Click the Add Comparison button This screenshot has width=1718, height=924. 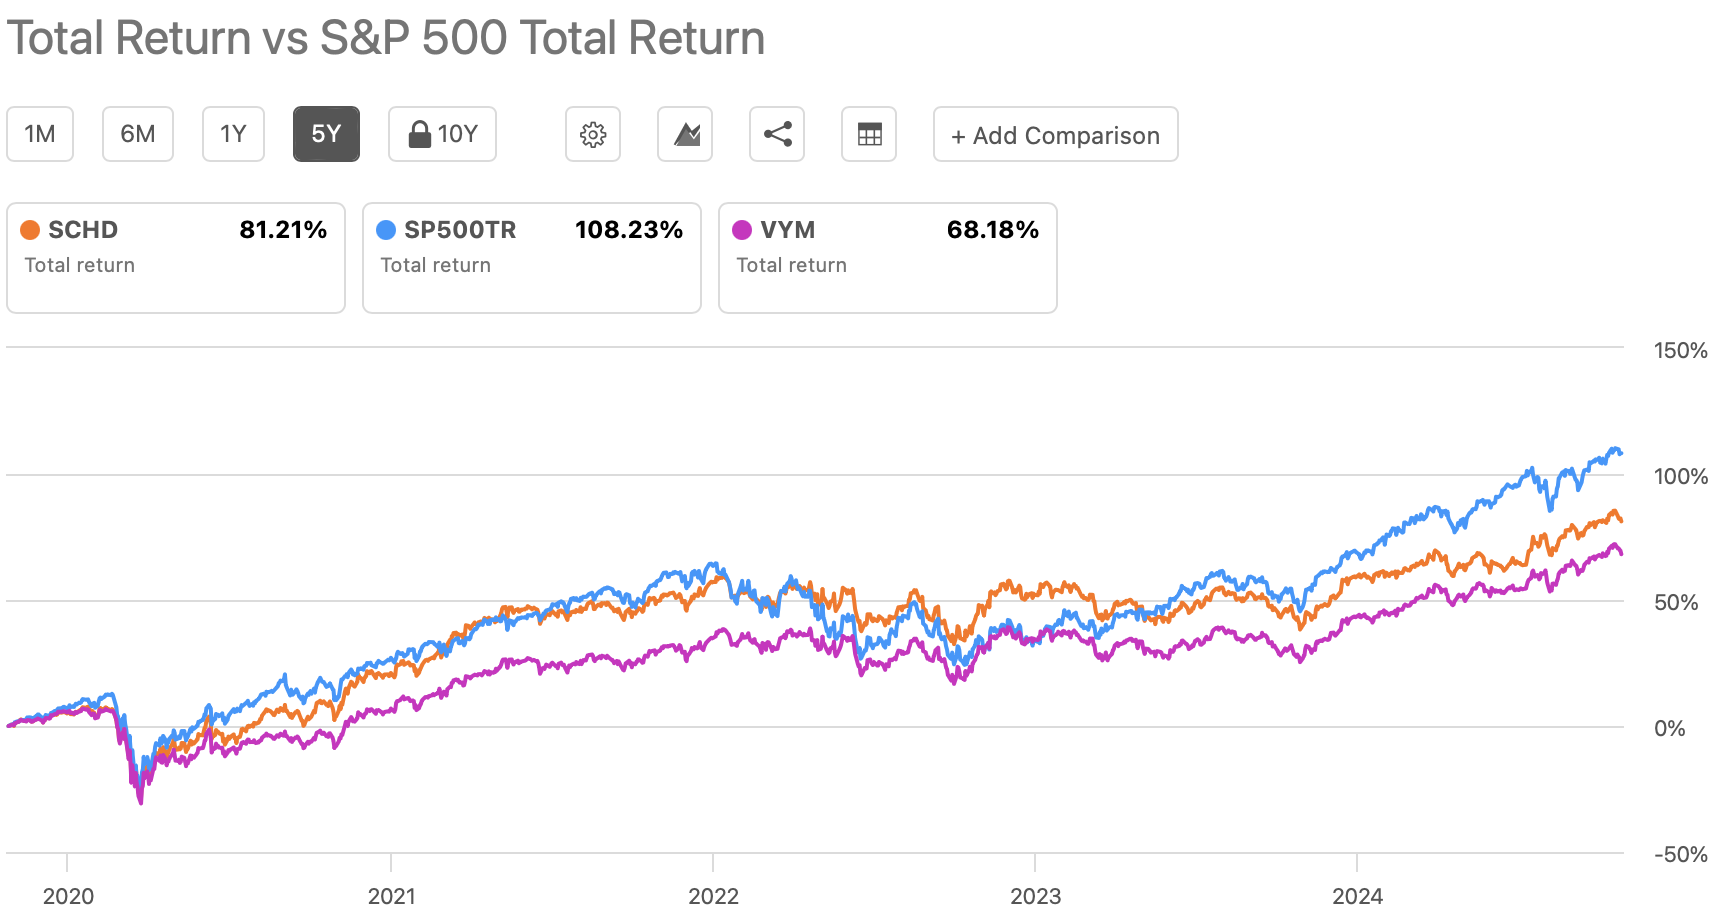tap(1055, 135)
